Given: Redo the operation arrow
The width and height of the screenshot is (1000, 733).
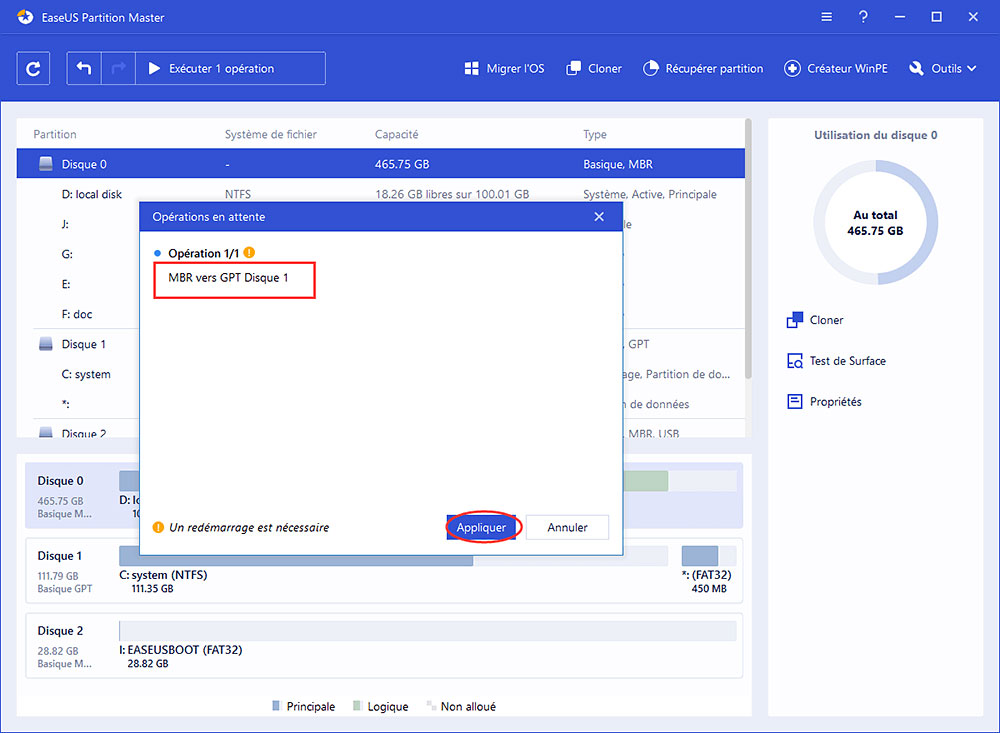Looking at the screenshot, I should tap(119, 68).
